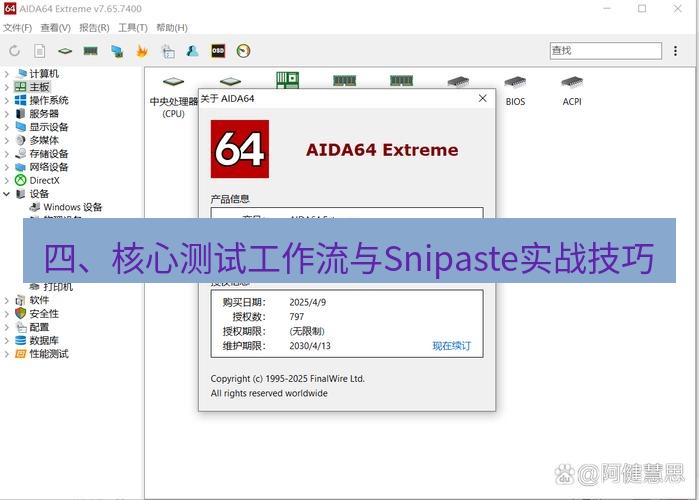Image resolution: width=699 pixels, height=500 pixels.
Task: Open the 查看(V) menu
Action: [56, 28]
